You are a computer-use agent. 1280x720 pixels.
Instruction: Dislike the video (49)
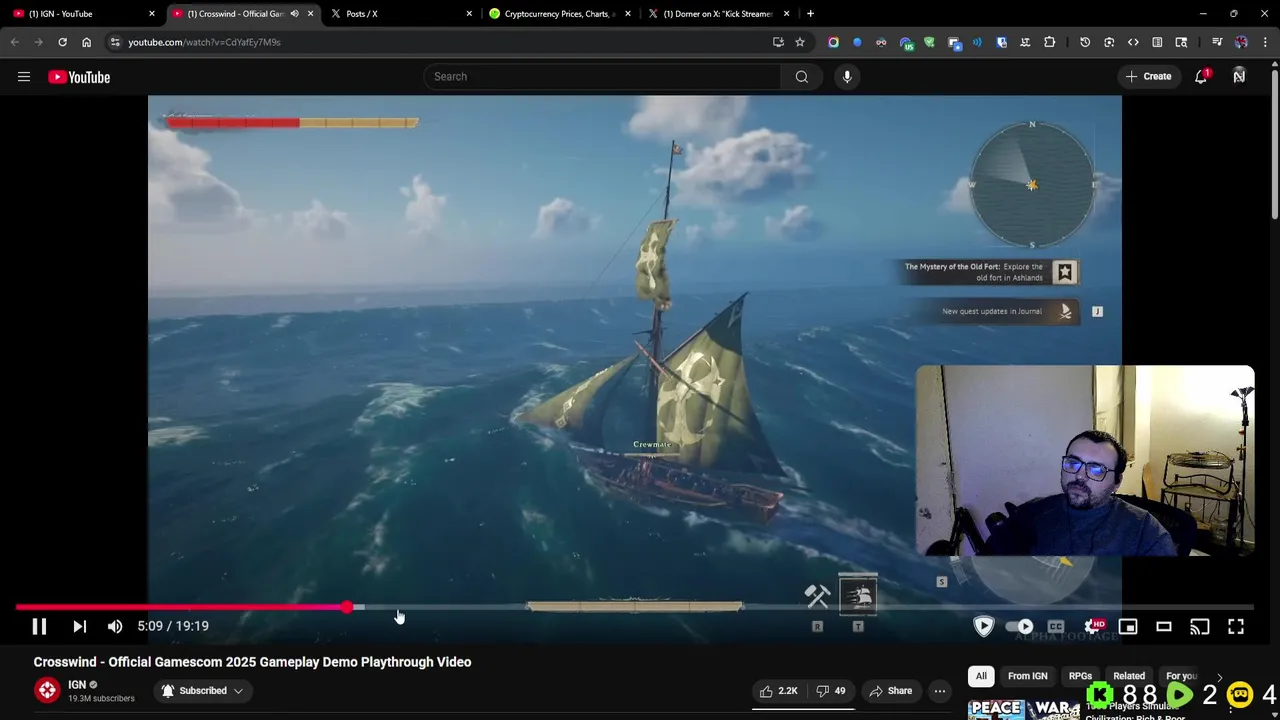[x=831, y=691]
